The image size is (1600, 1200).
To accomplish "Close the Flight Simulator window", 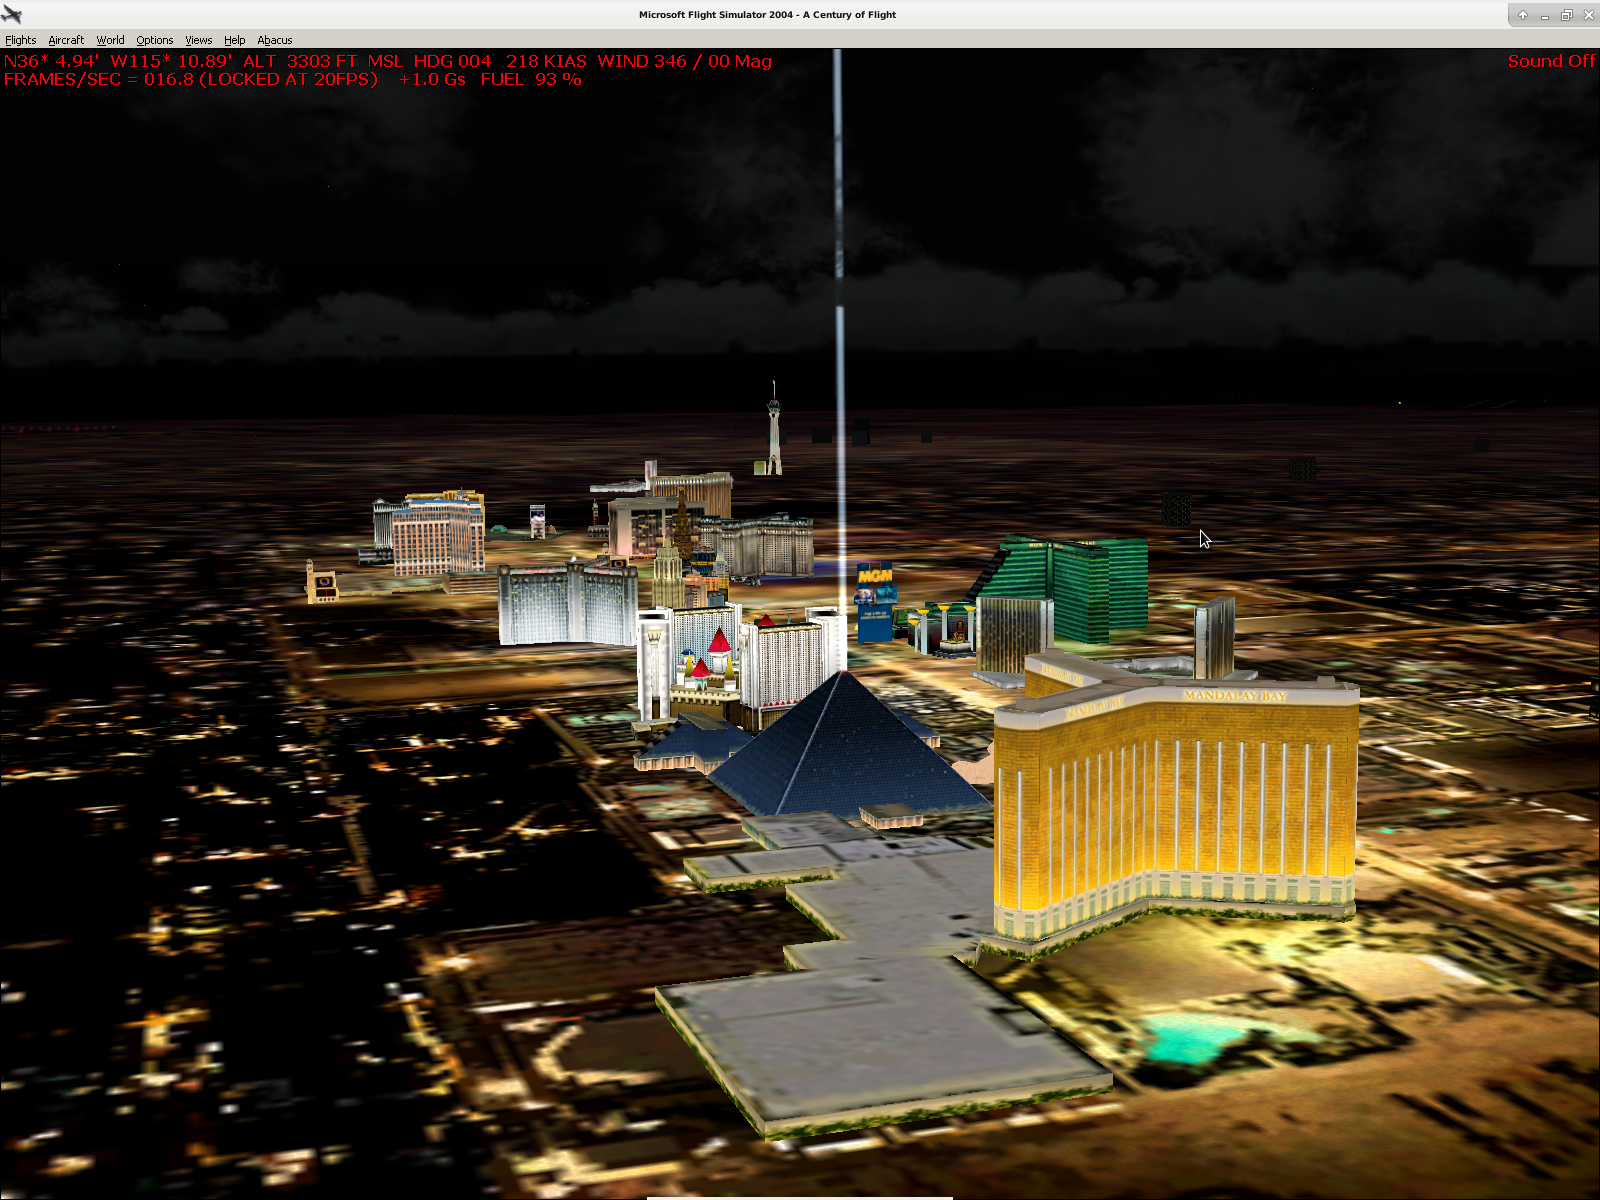I will pos(1589,15).
